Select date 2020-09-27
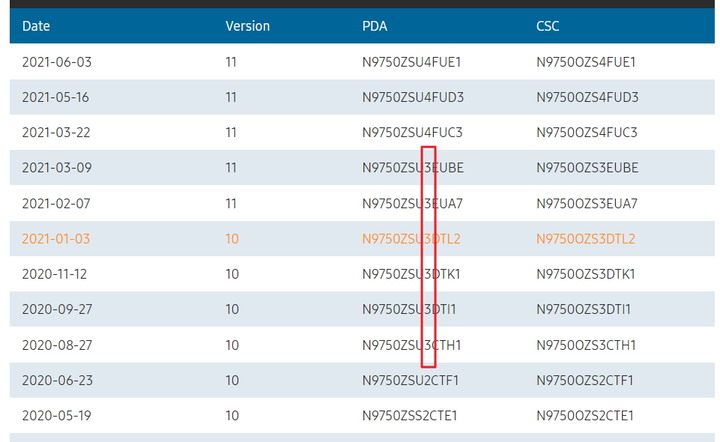720x442 pixels. 57,309
